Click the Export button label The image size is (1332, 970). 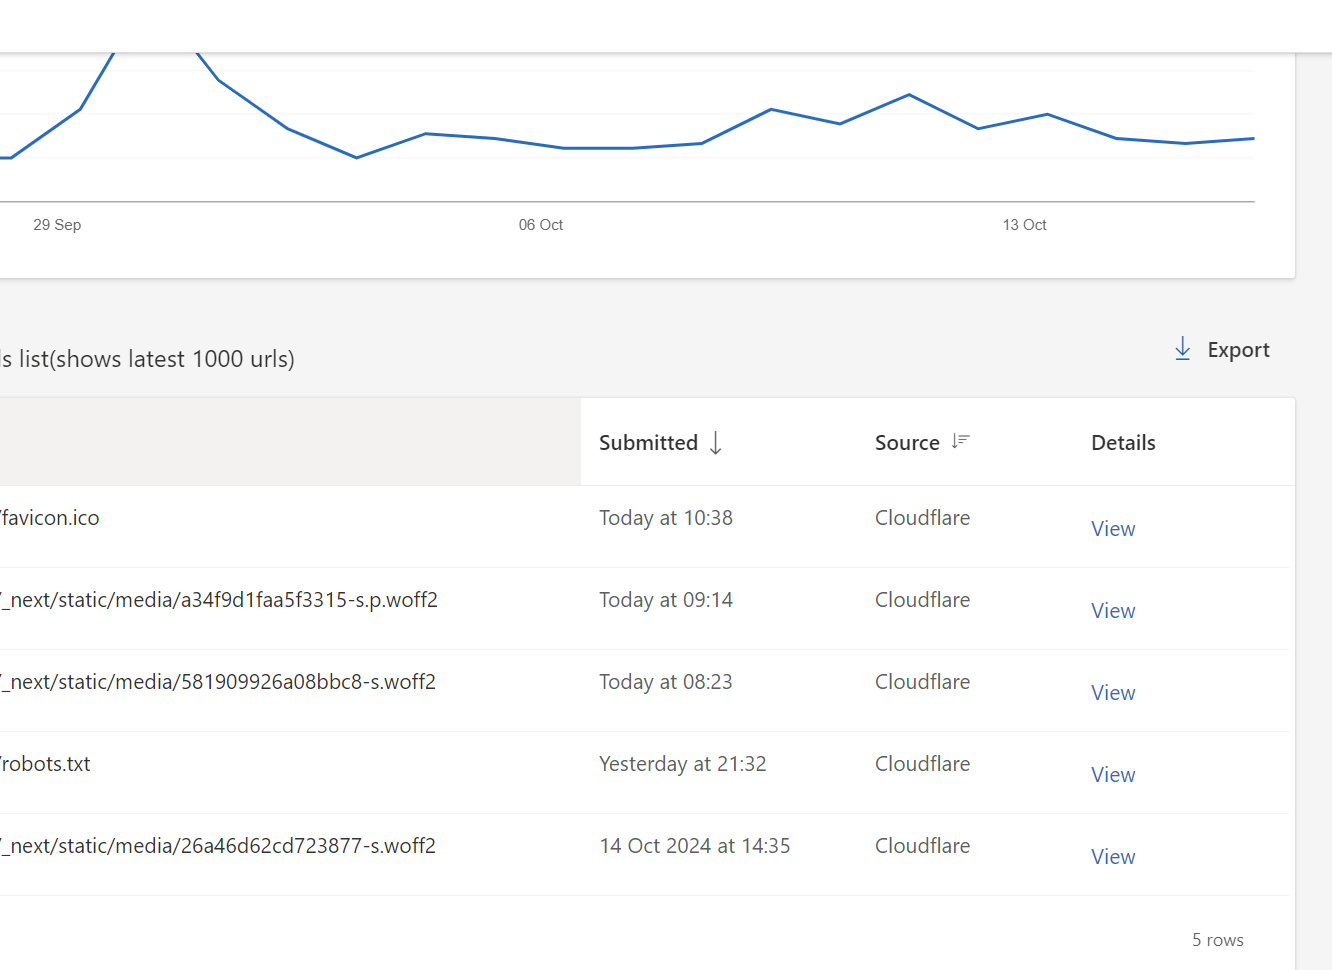point(1238,350)
